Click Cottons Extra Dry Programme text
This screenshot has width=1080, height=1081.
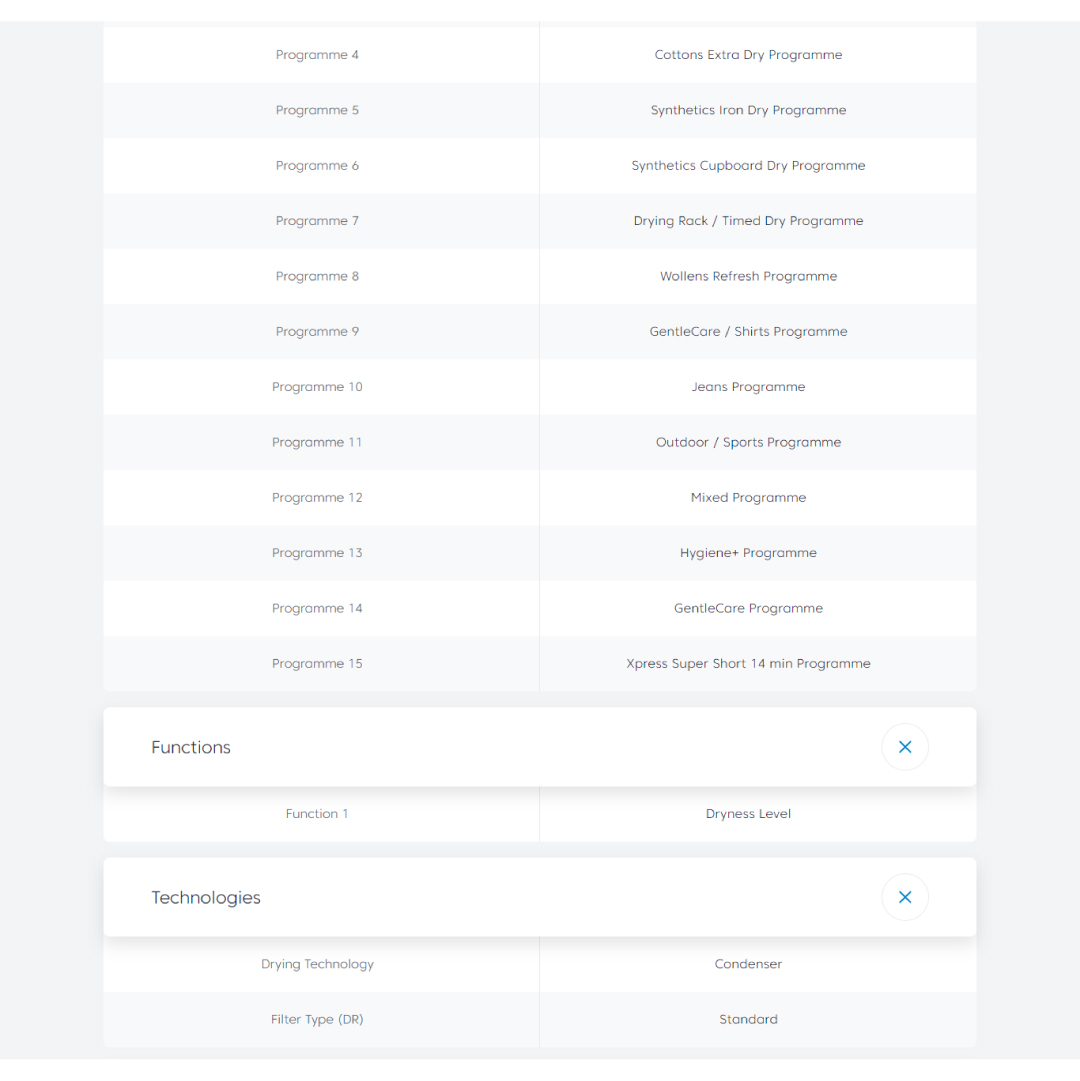(748, 55)
